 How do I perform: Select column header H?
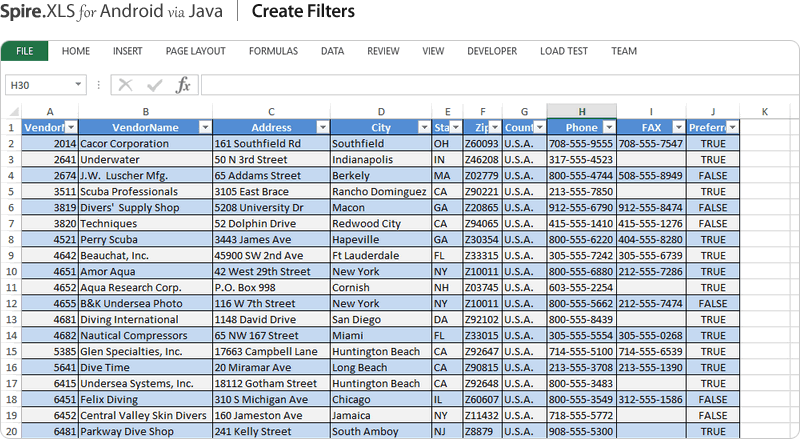coord(581,111)
